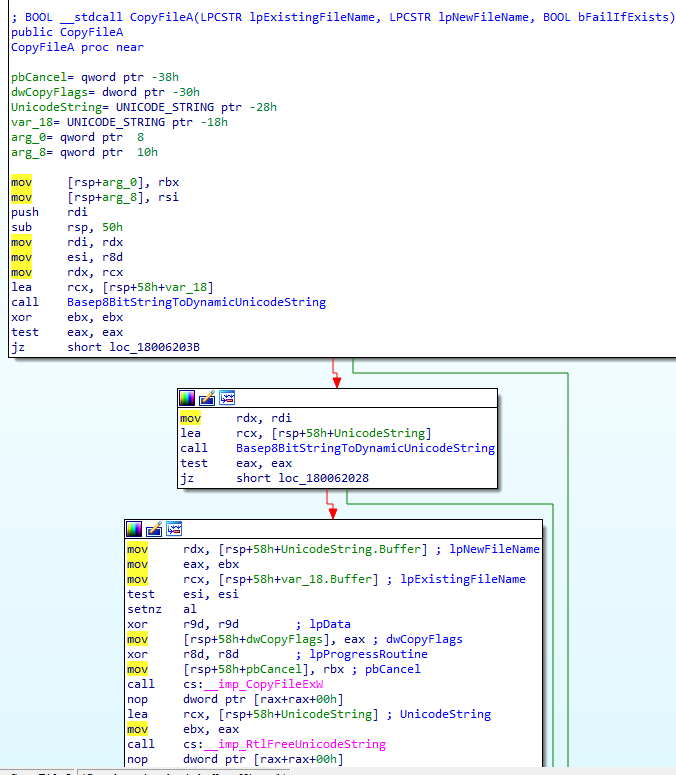Click the 'xor r8d, r8d' instruction
The height and width of the screenshot is (775, 676).
coord(183,654)
